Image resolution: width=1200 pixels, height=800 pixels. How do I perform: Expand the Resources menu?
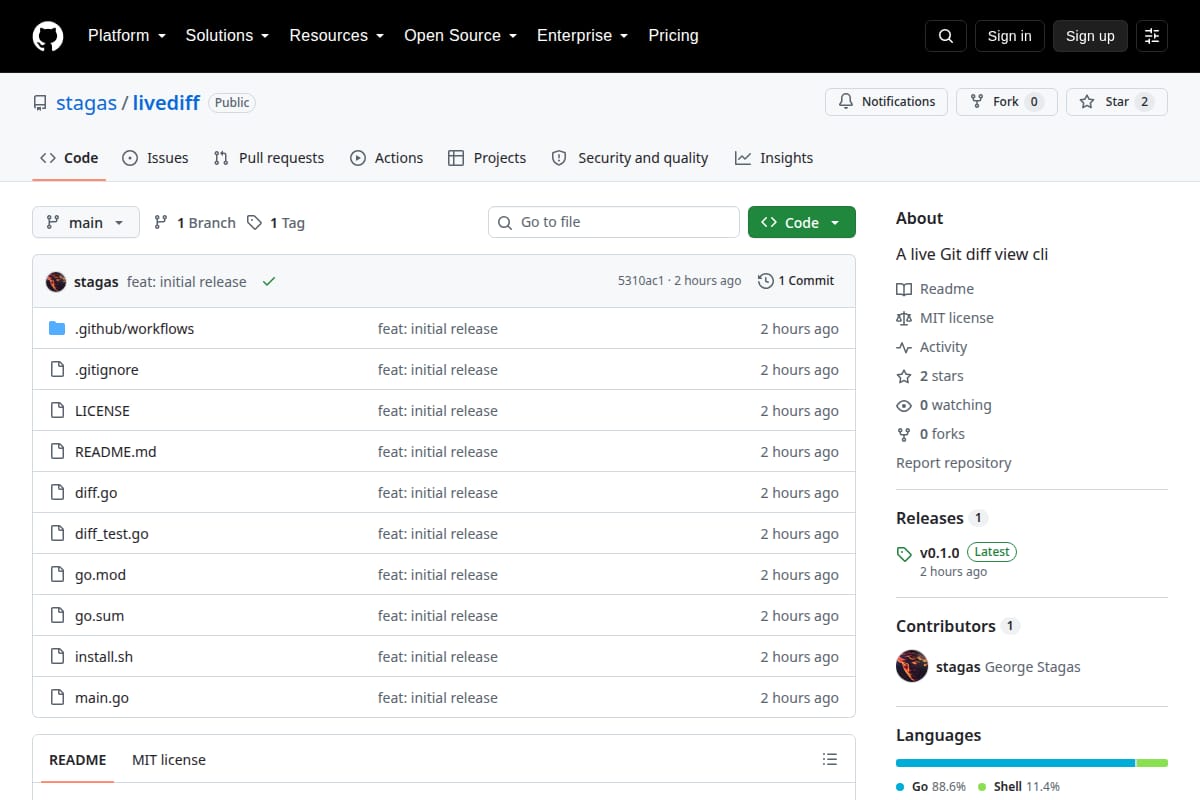(x=337, y=36)
